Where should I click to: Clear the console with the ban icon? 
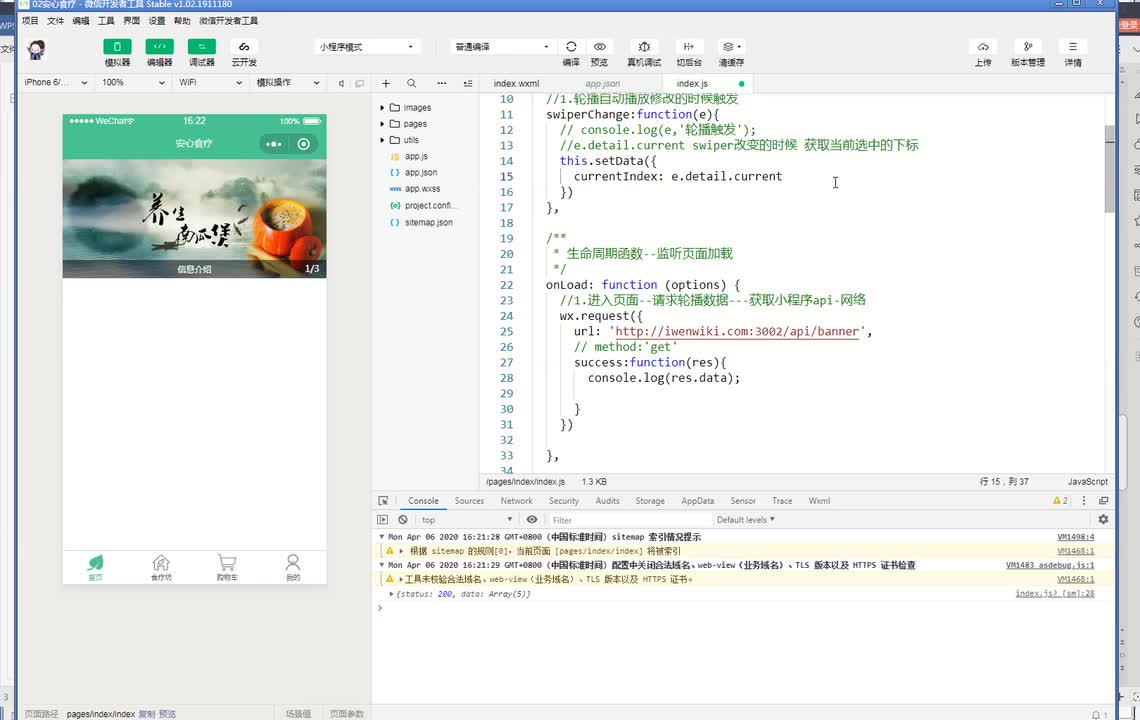click(403, 519)
